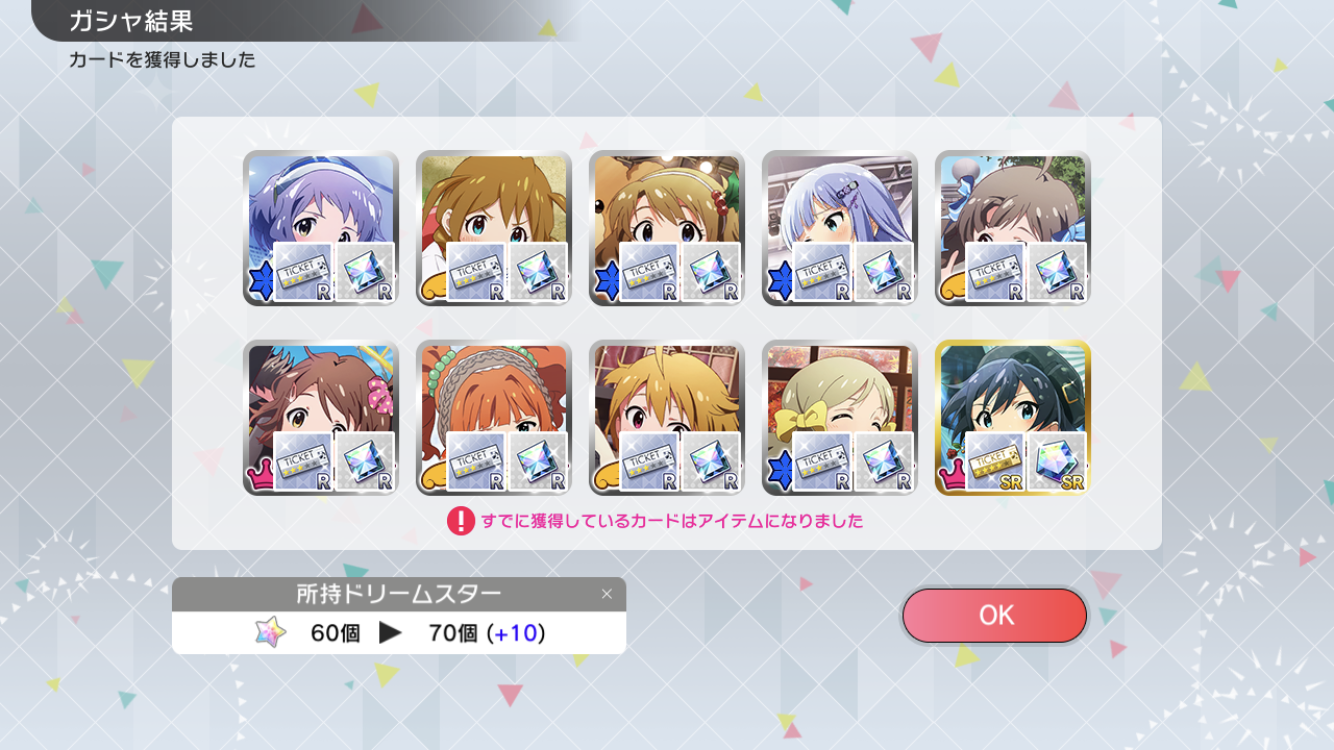Select the orange braided-hair girl's card
Viewport: 1334px width, 750px height.
(494, 418)
